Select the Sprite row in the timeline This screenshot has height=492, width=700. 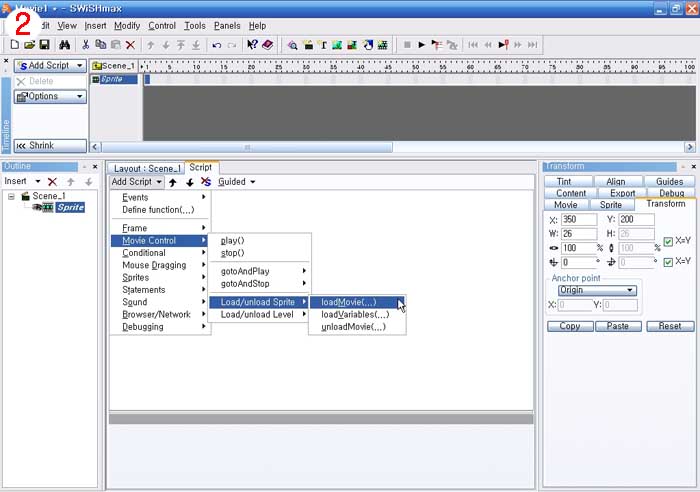(115, 79)
